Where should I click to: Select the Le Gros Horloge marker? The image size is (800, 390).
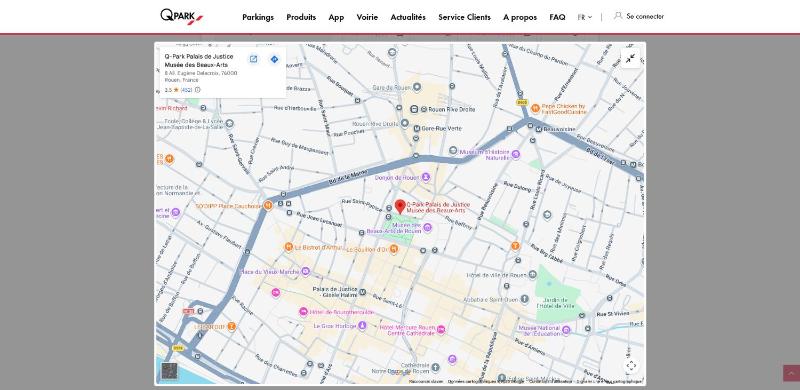tap(362, 325)
